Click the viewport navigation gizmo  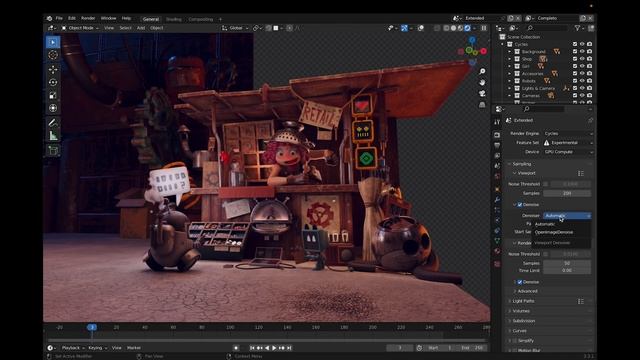point(472,50)
